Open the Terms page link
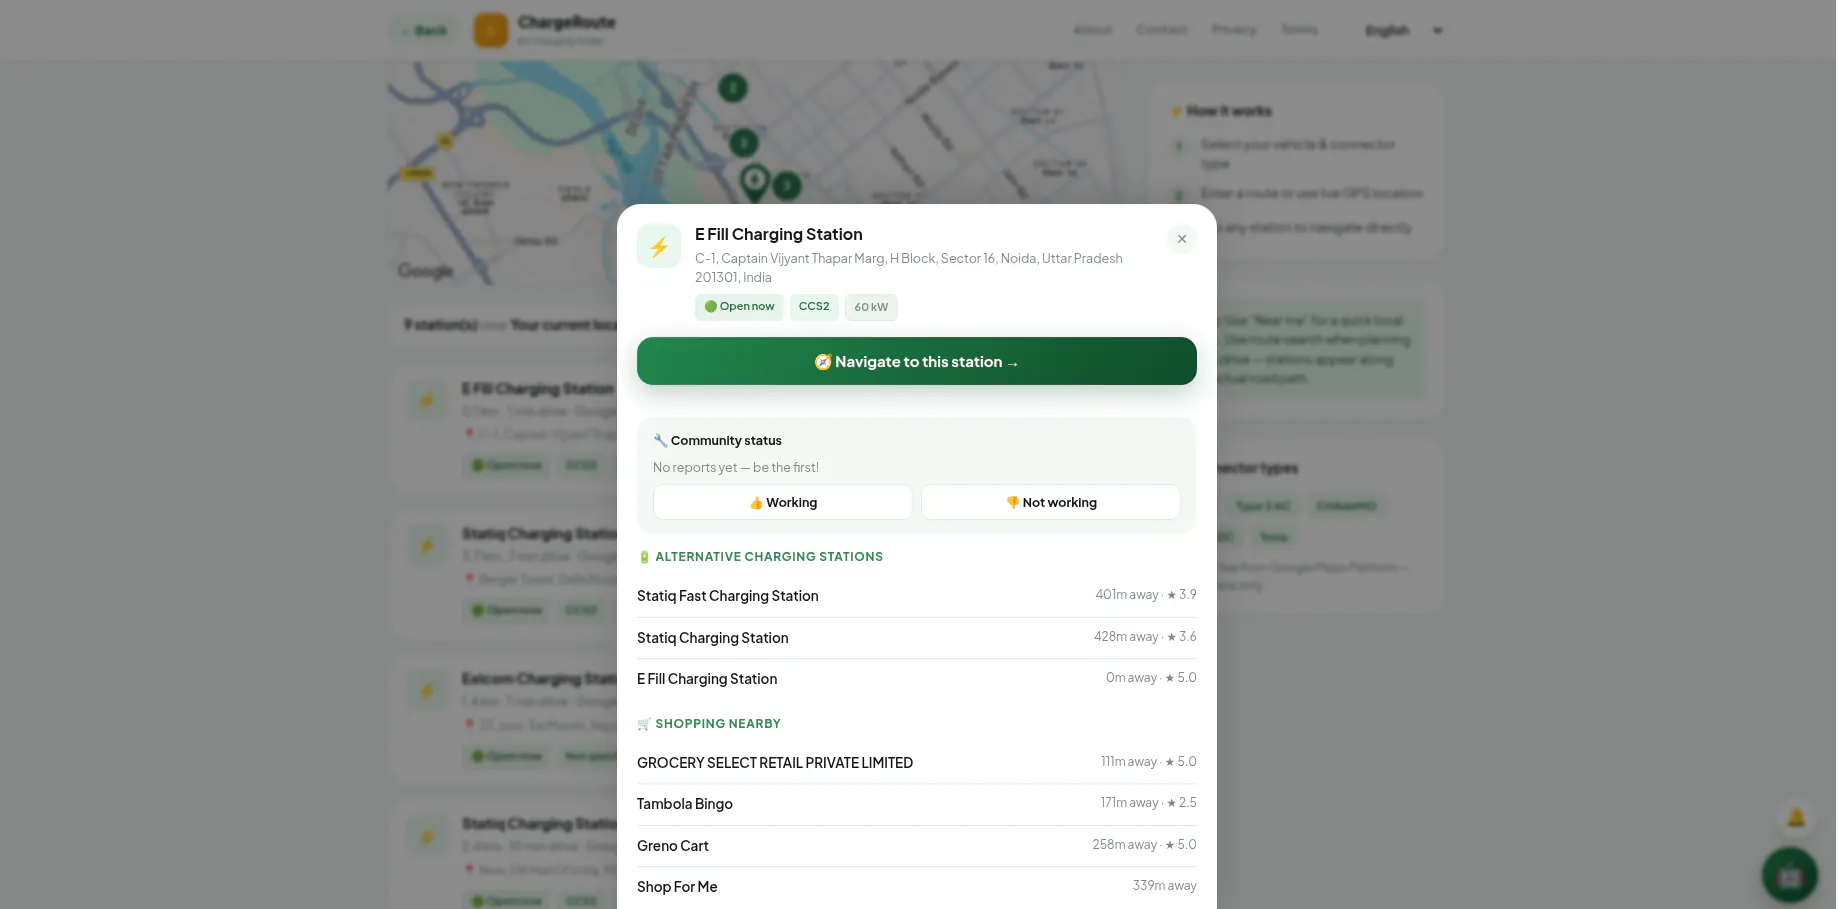The image size is (1838, 909). [1300, 30]
